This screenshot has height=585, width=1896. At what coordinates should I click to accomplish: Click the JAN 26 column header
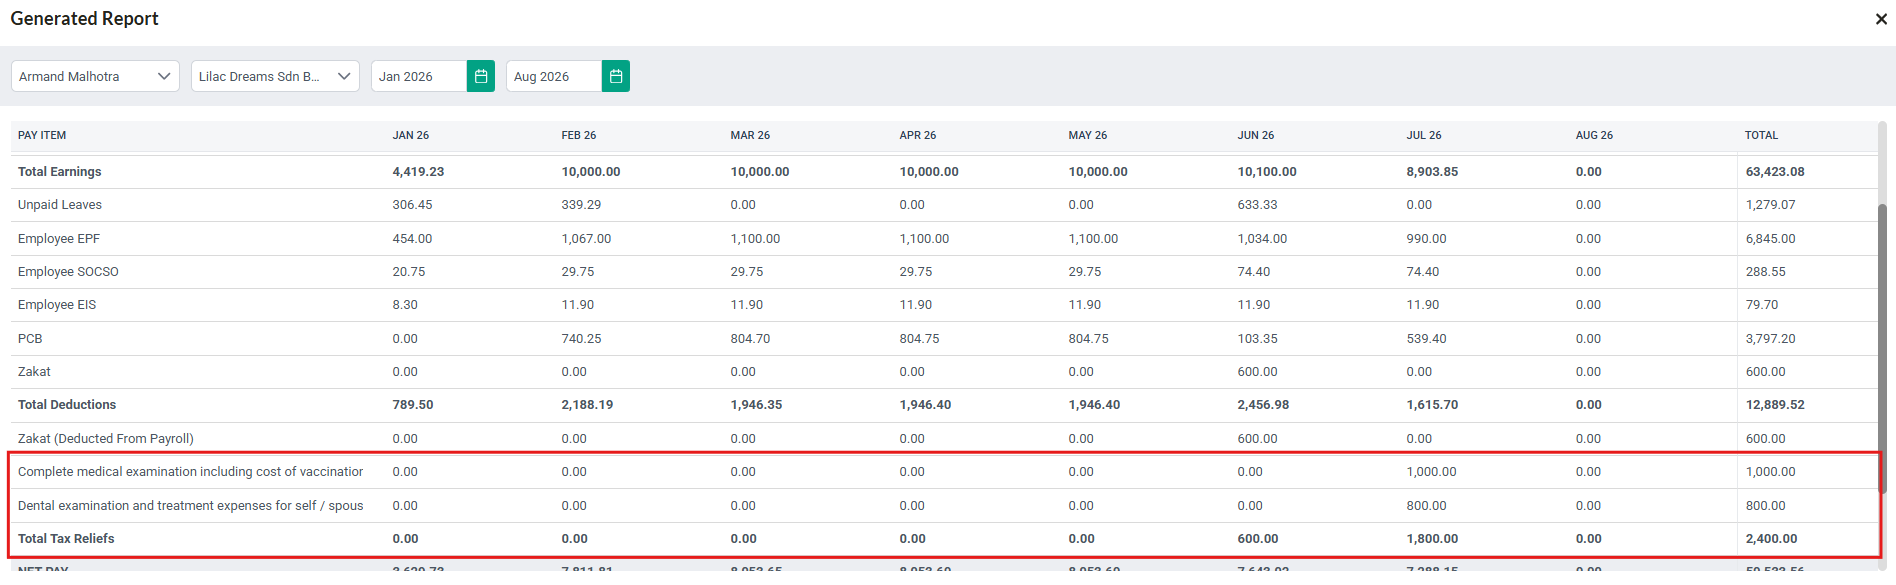(x=411, y=135)
